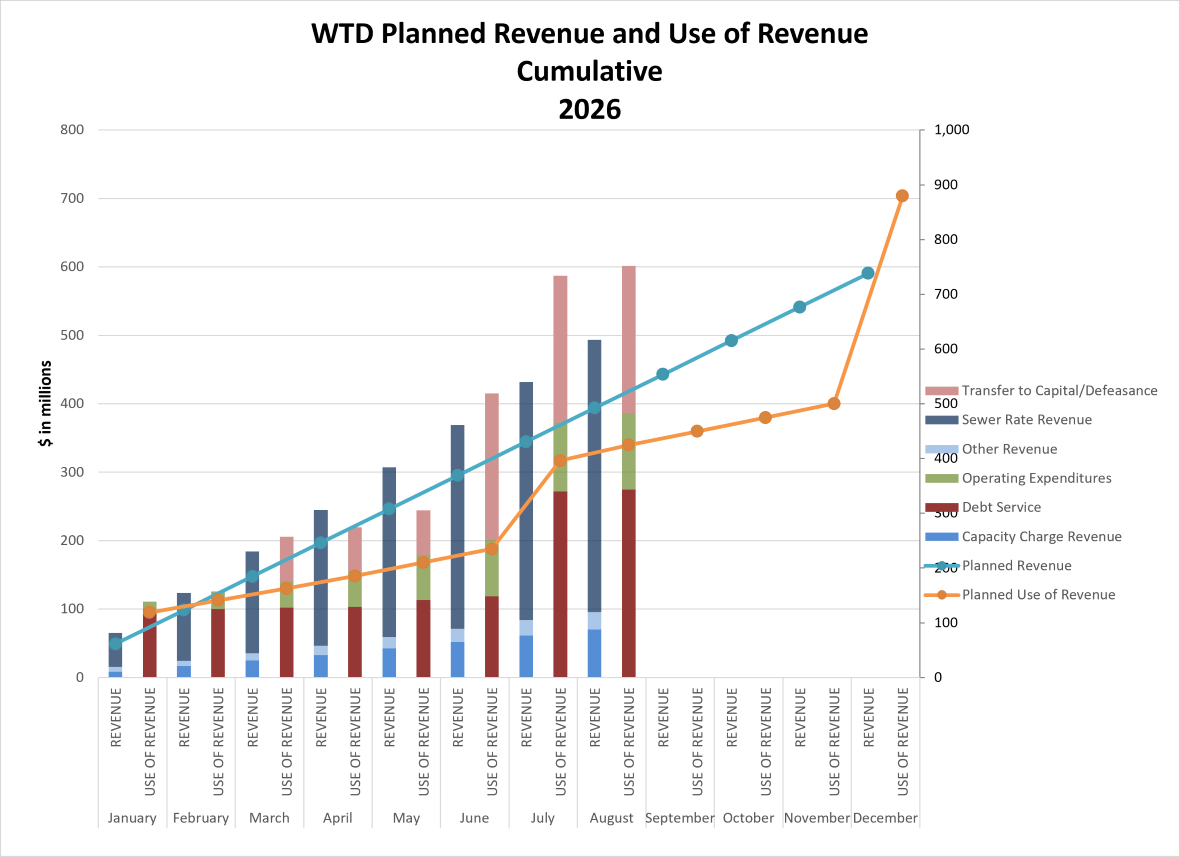1180x857 pixels.
Task: Click the May month label
Action: click(406, 818)
